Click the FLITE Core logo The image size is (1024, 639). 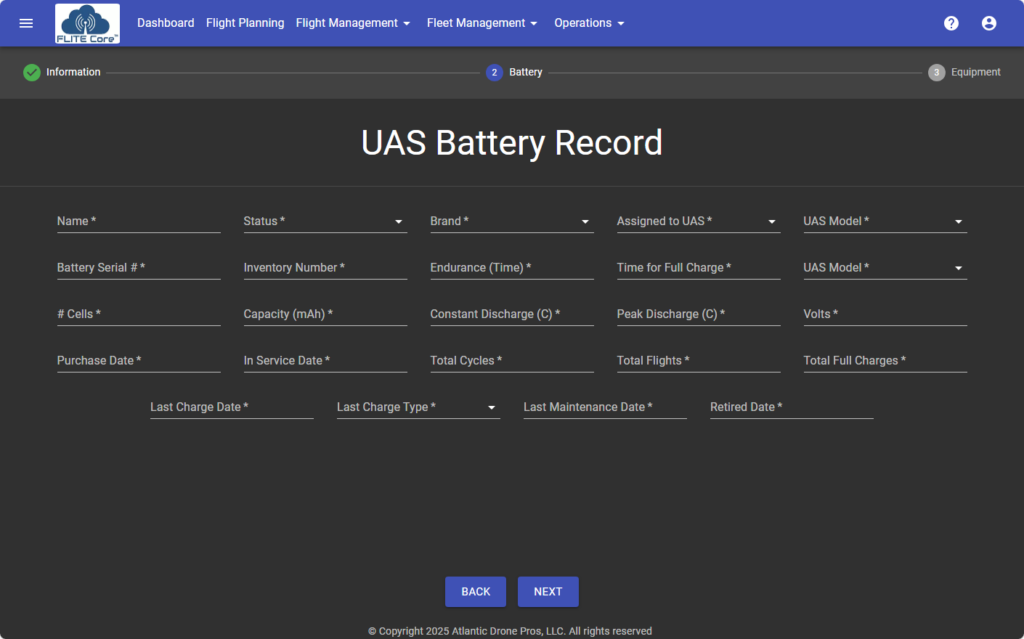(87, 23)
